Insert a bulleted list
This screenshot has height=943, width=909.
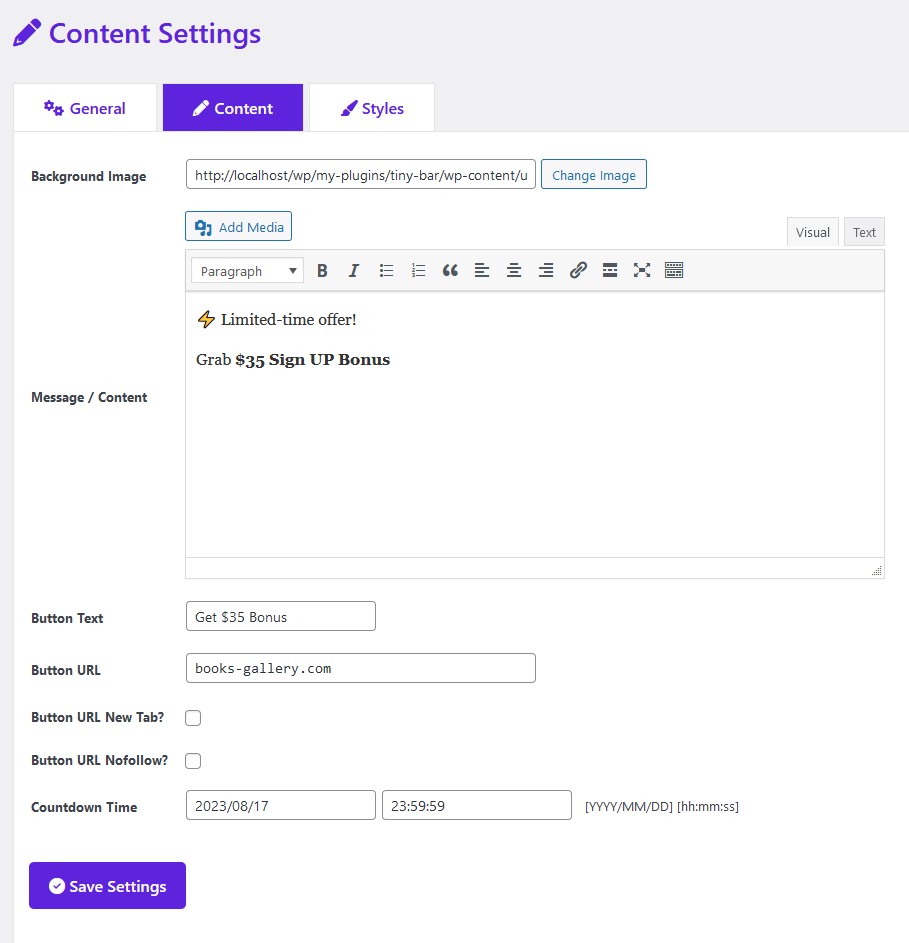pyautogui.click(x=386, y=270)
